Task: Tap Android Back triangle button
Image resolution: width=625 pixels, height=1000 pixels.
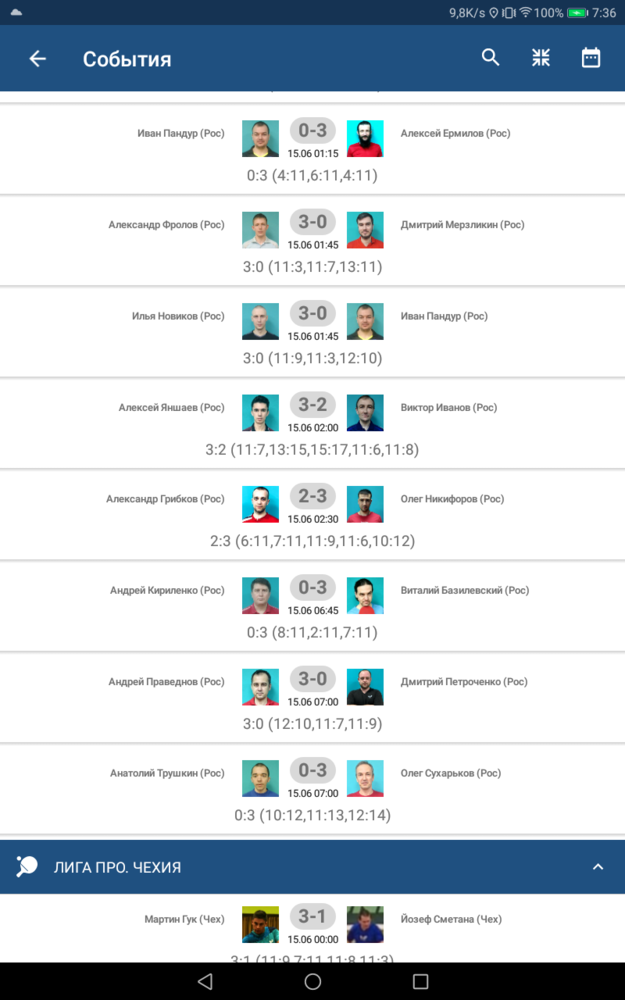Action: coord(204,981)
